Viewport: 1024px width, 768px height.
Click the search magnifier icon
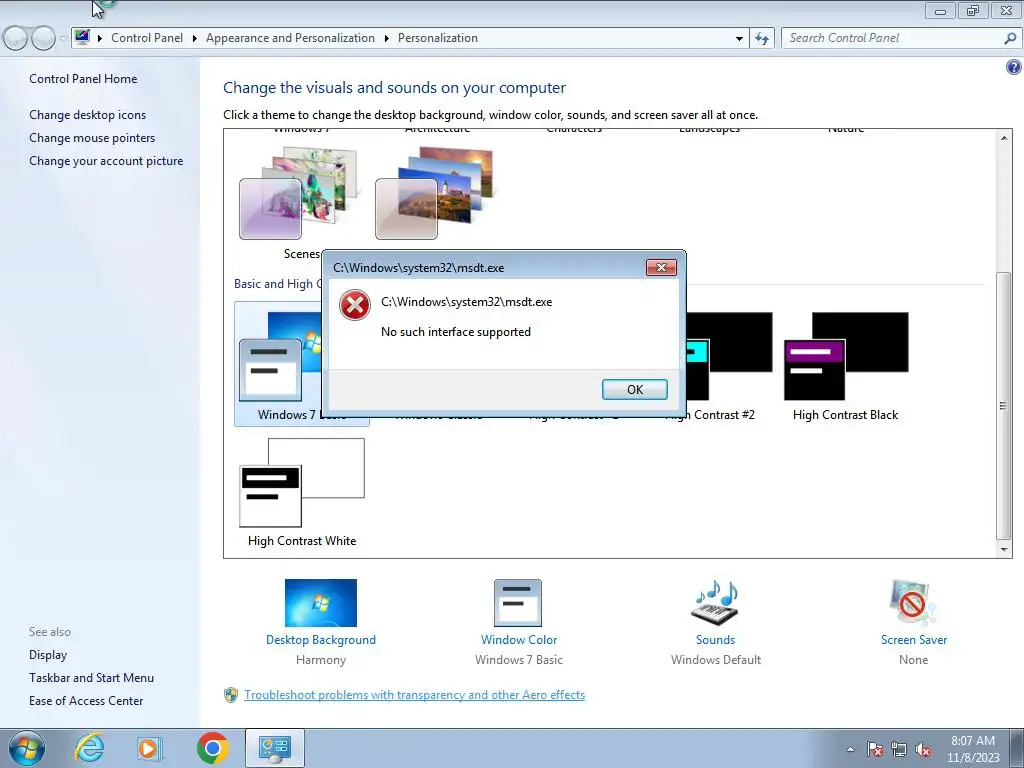1010,38
